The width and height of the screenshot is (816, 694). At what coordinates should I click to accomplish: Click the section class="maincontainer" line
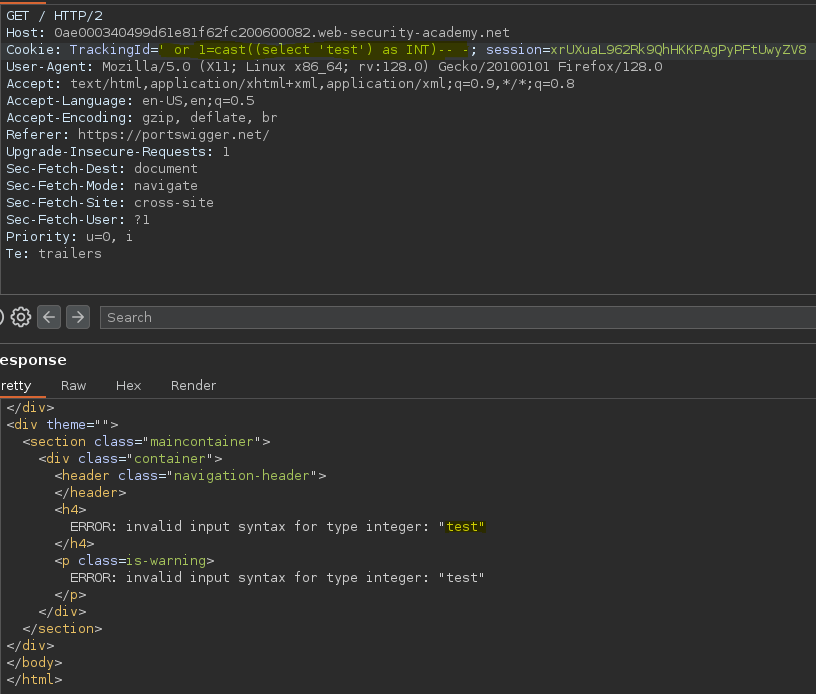tap(147, 442)
